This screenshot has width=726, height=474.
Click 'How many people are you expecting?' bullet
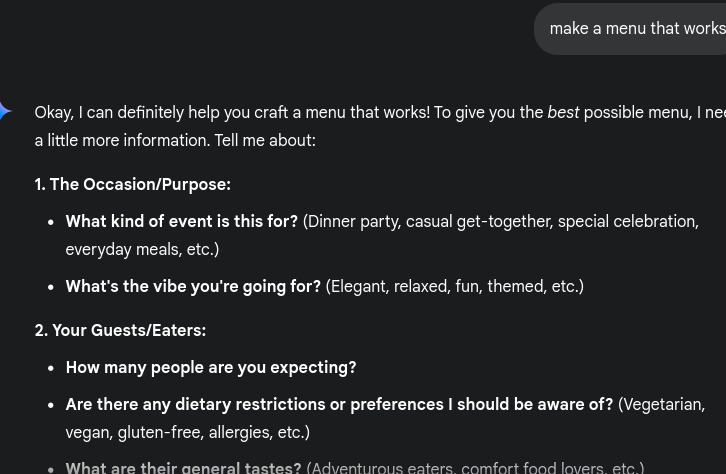pos(211,368)
